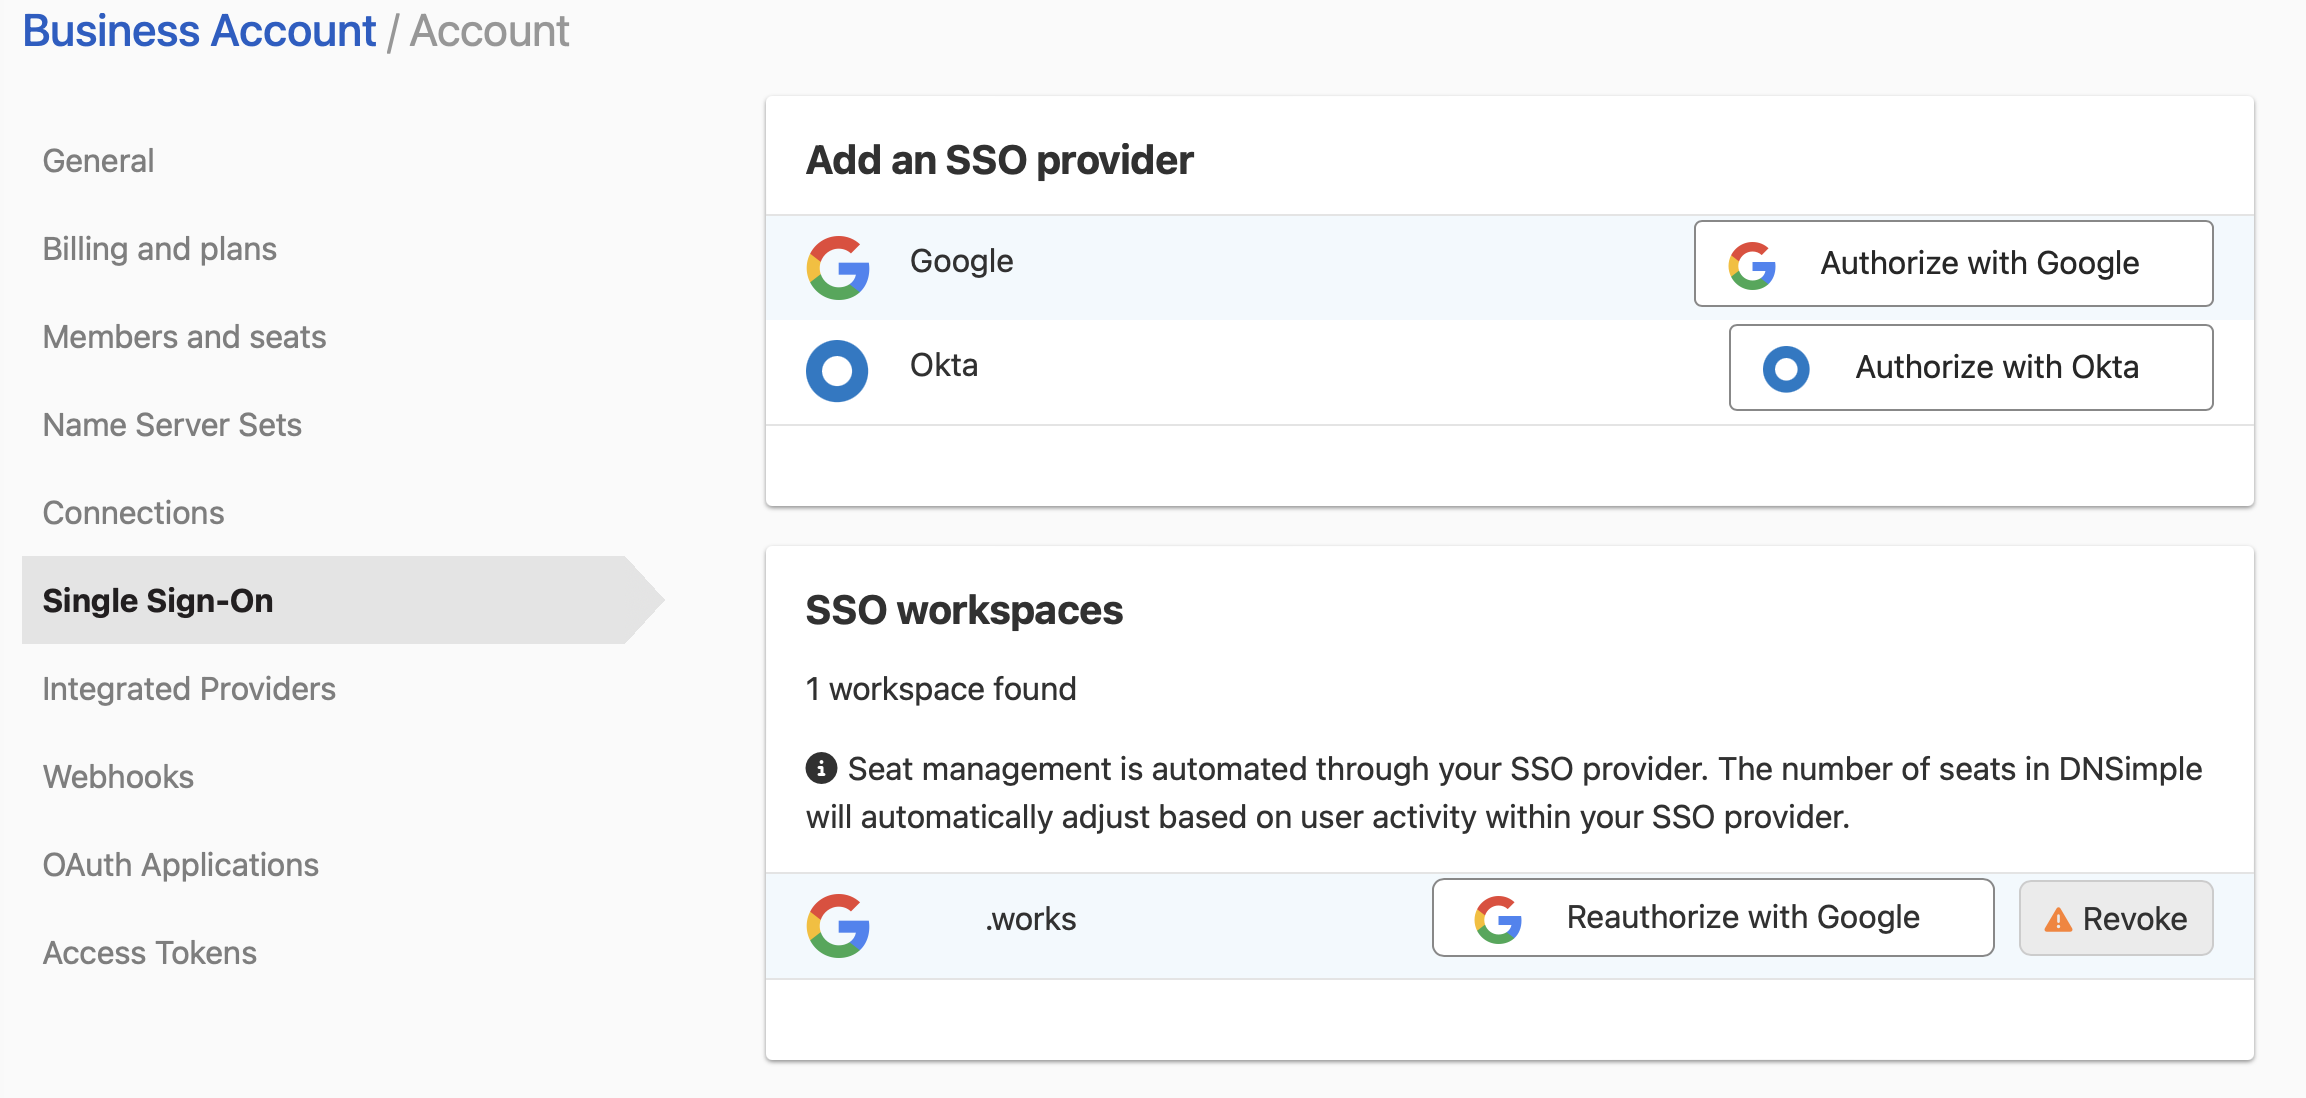Click the Okta icon inside the Authorize button
Image resolution: width=2306 pixels, height=1098 pixels.
pos(1787,368)
